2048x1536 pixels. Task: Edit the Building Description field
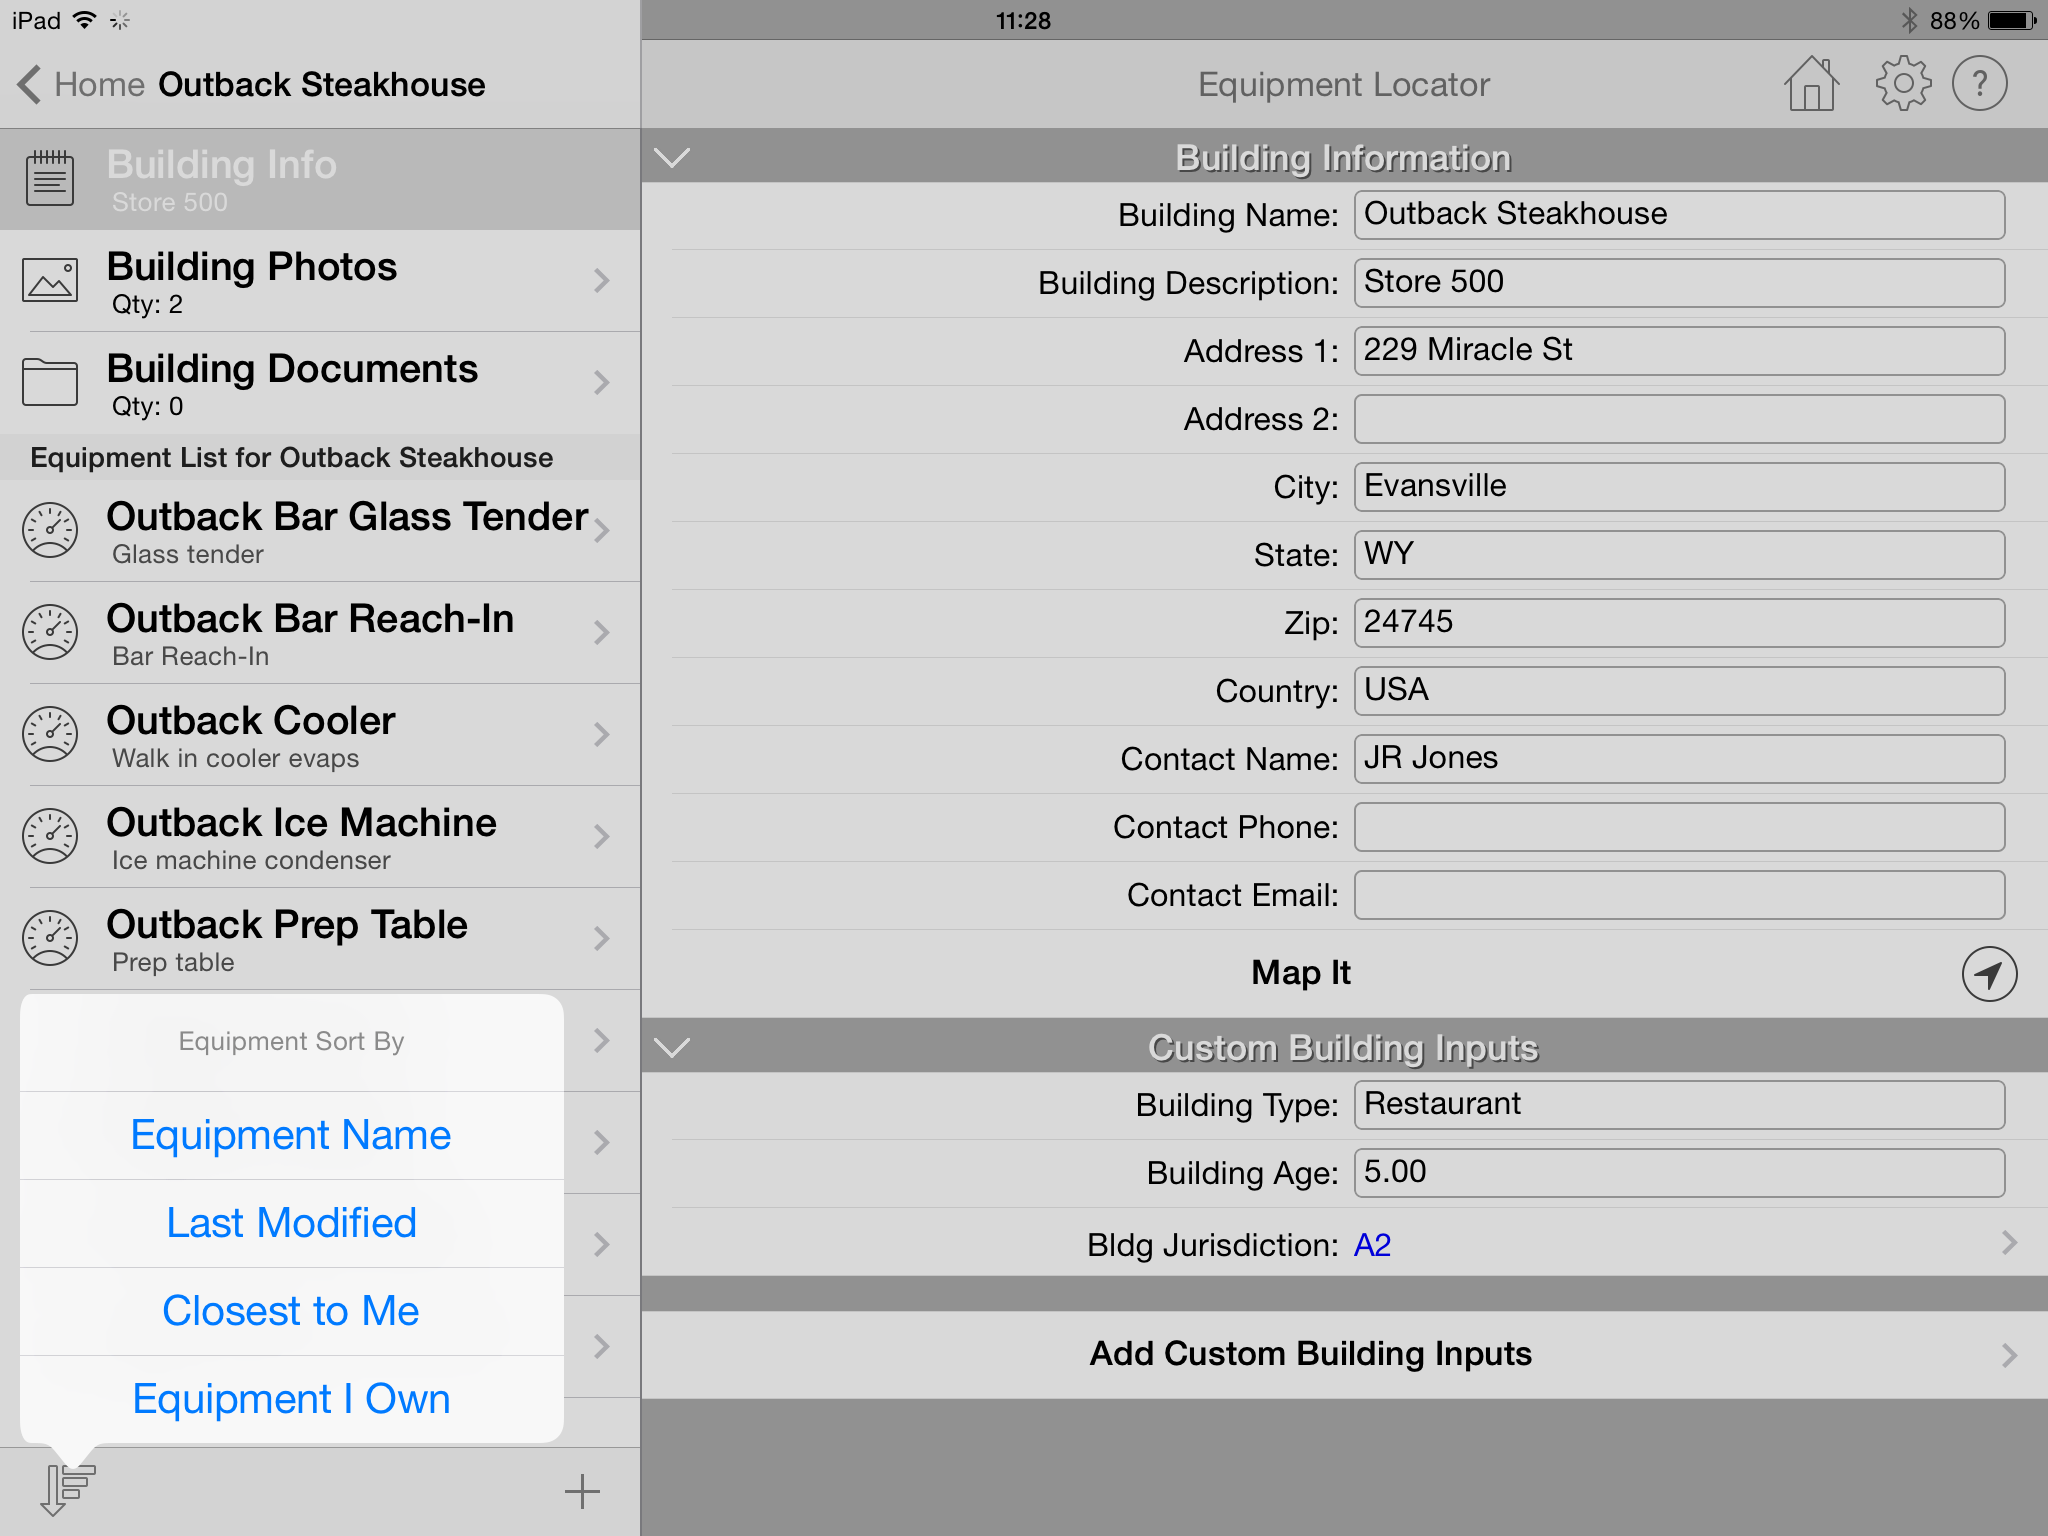[1679, 283]
